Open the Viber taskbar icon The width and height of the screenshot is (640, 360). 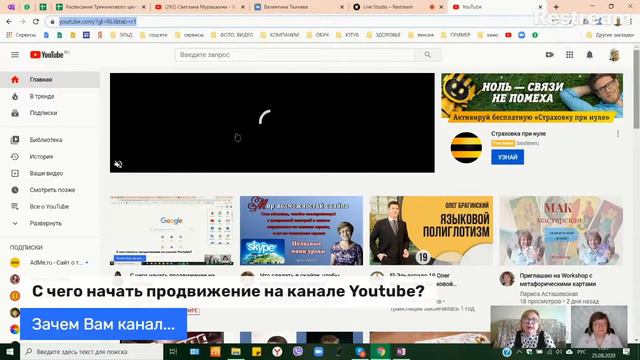298,351
